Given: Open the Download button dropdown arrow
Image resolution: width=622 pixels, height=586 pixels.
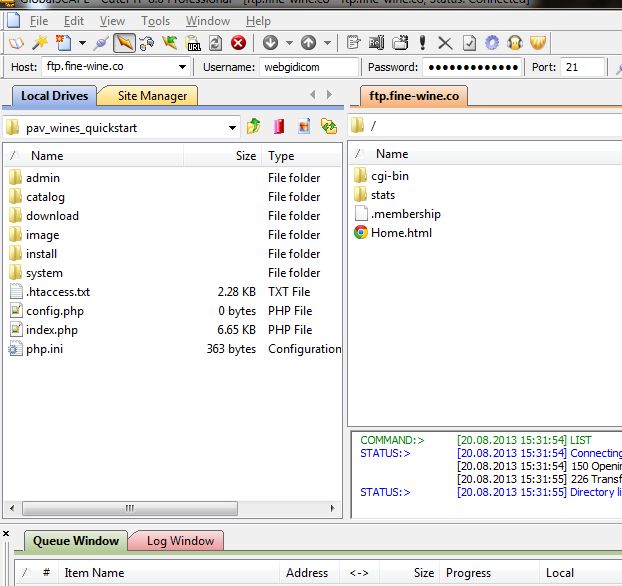Looking at the screenshot, I should (x=289, y=43).
